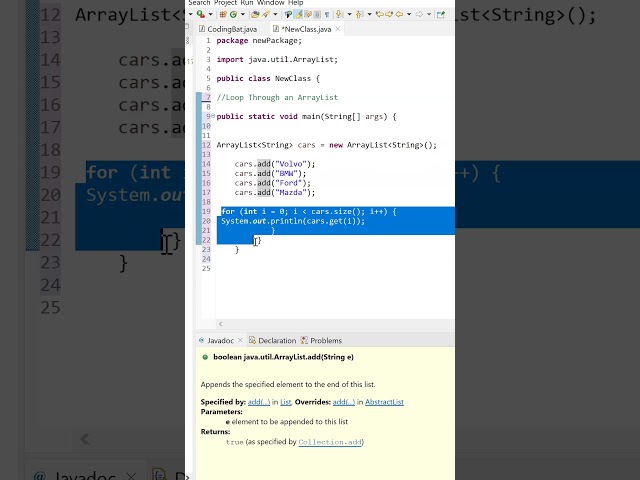
Task: Open the Project menu
Action: pos(226,2)
